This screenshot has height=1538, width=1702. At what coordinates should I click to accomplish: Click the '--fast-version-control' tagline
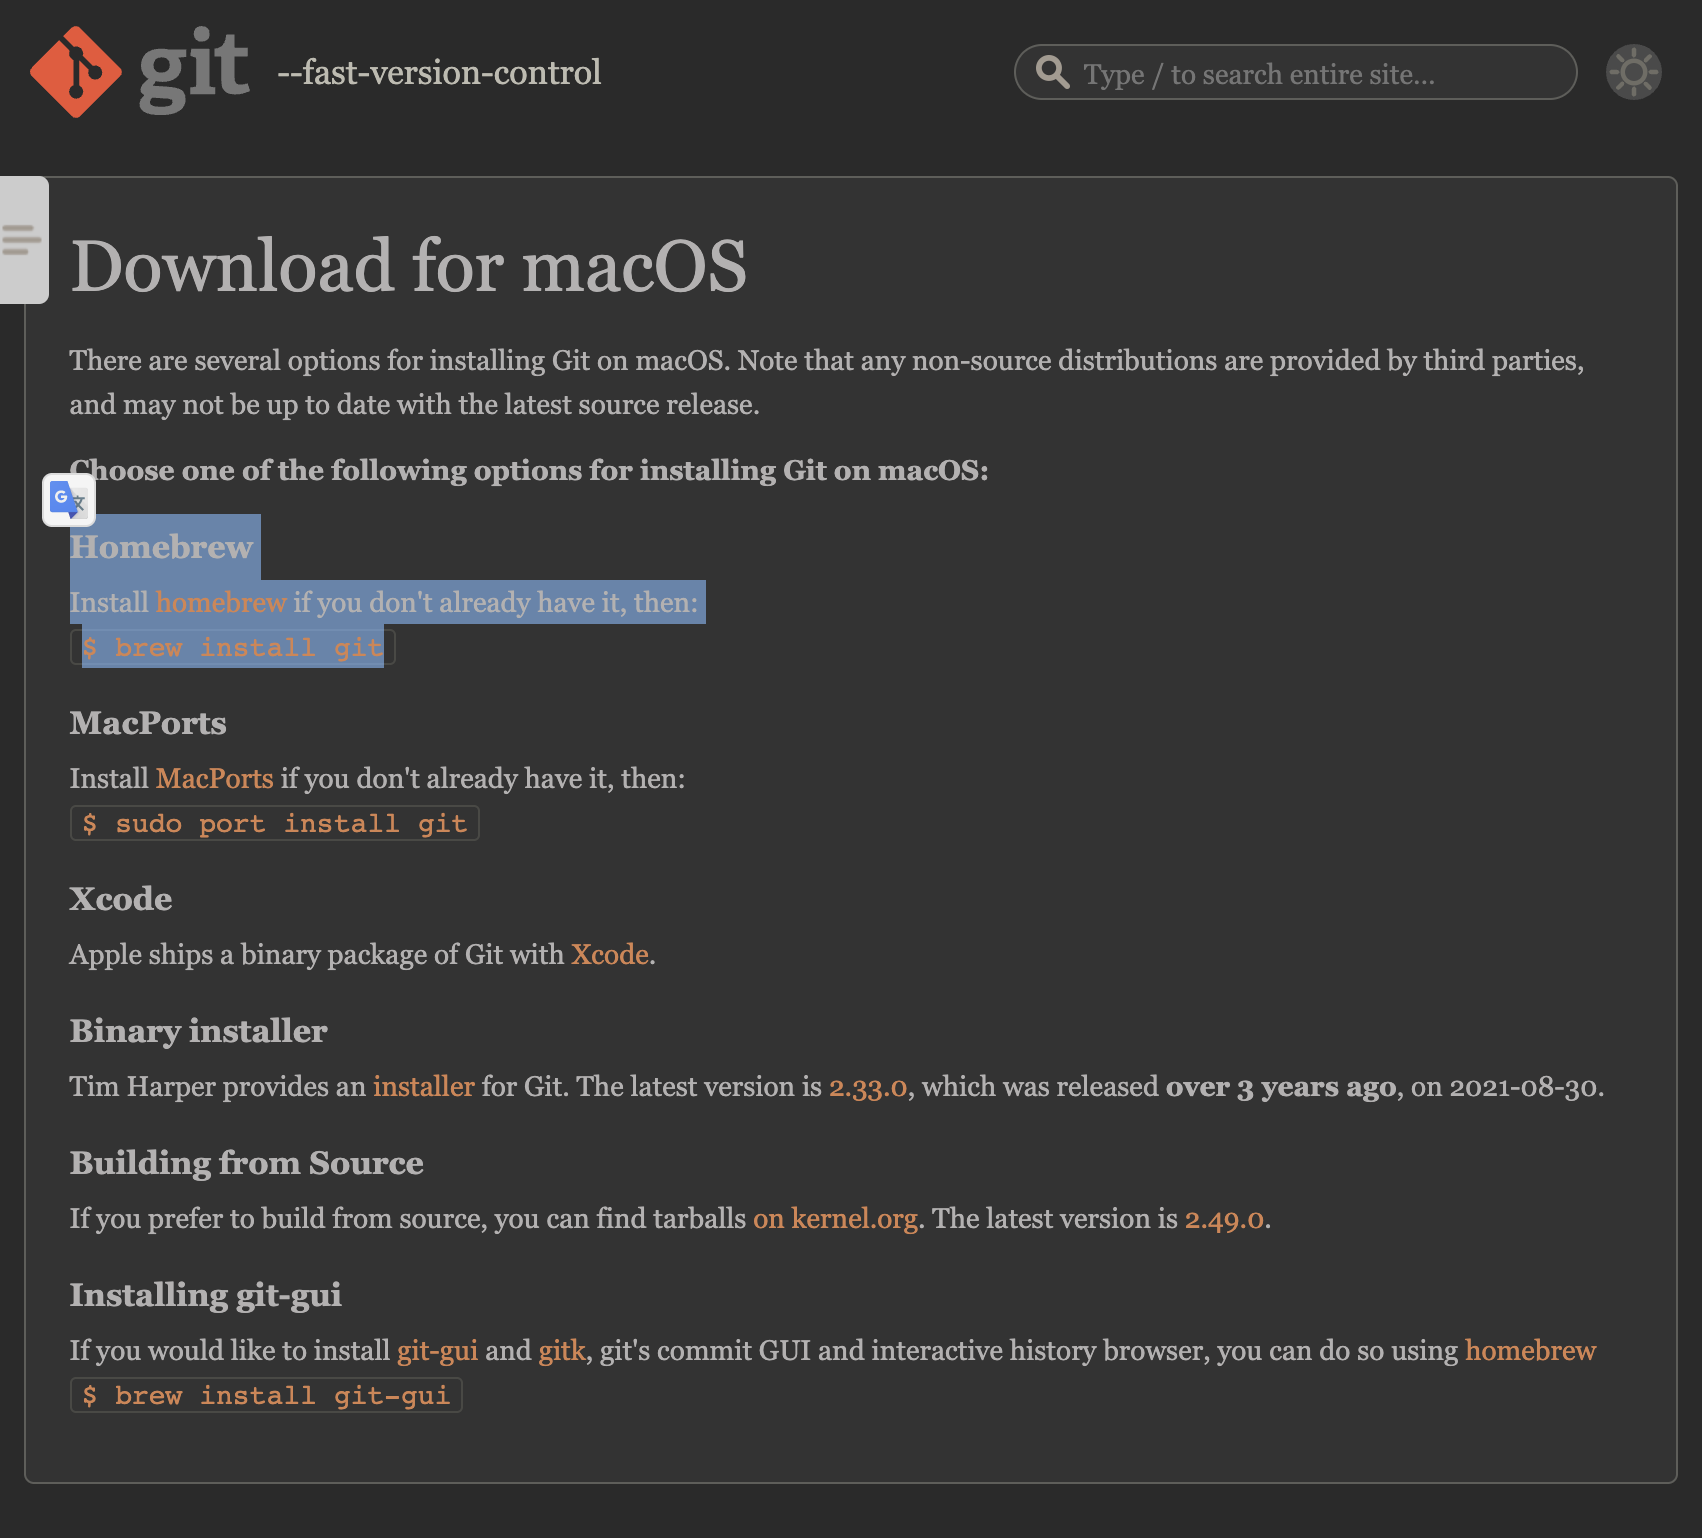tap(439, 72)
